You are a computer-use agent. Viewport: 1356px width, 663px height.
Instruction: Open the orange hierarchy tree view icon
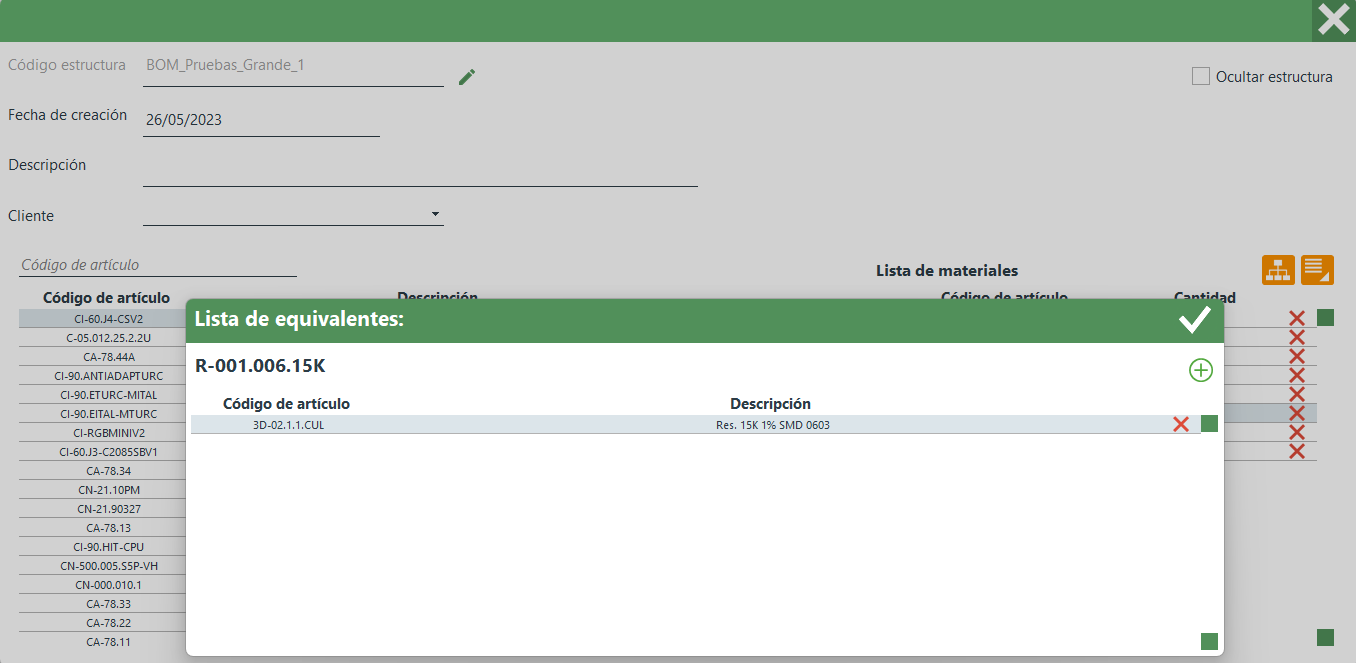[x=1278, y=270]
